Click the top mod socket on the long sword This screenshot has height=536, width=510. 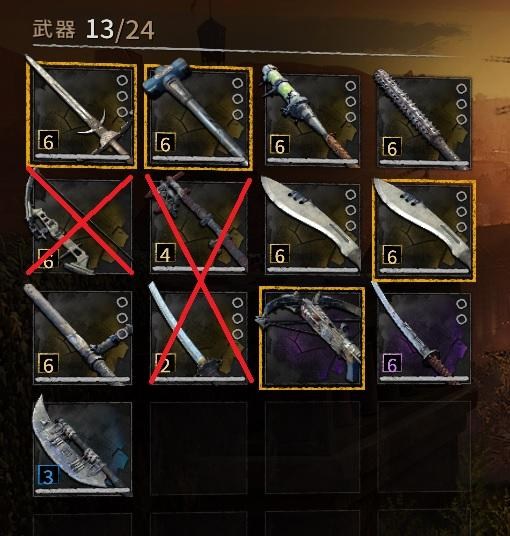[x=122, y=81]
